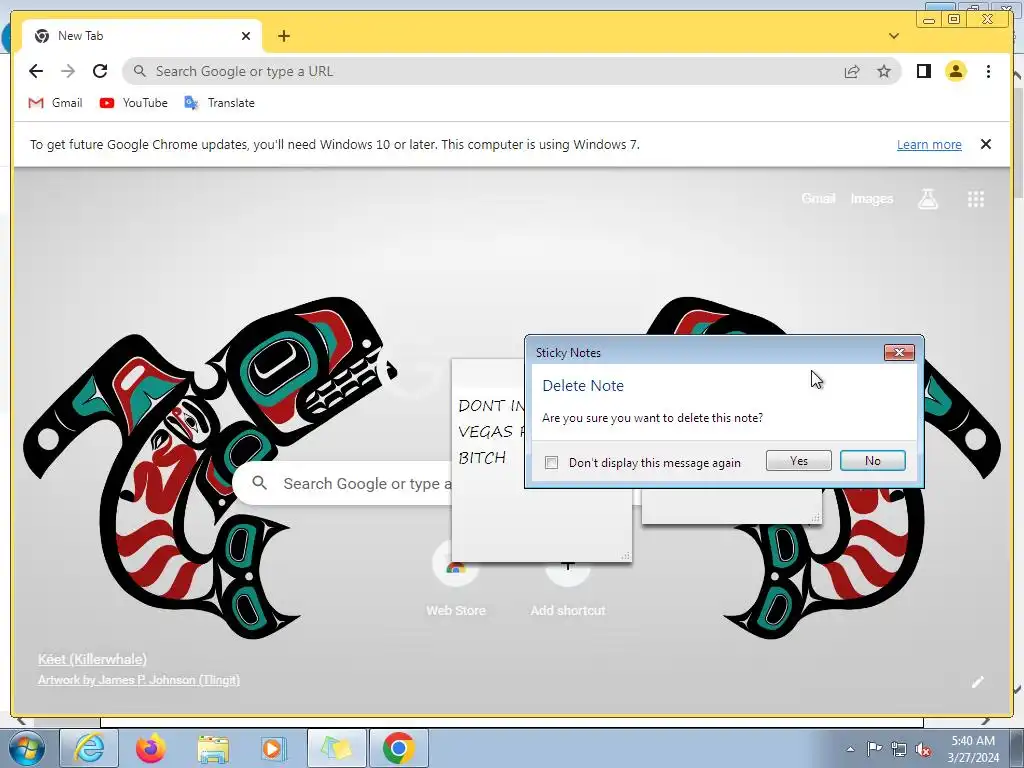Open Chrome's three-dot menu
The image size is (1024, 768).
point(988,71)
